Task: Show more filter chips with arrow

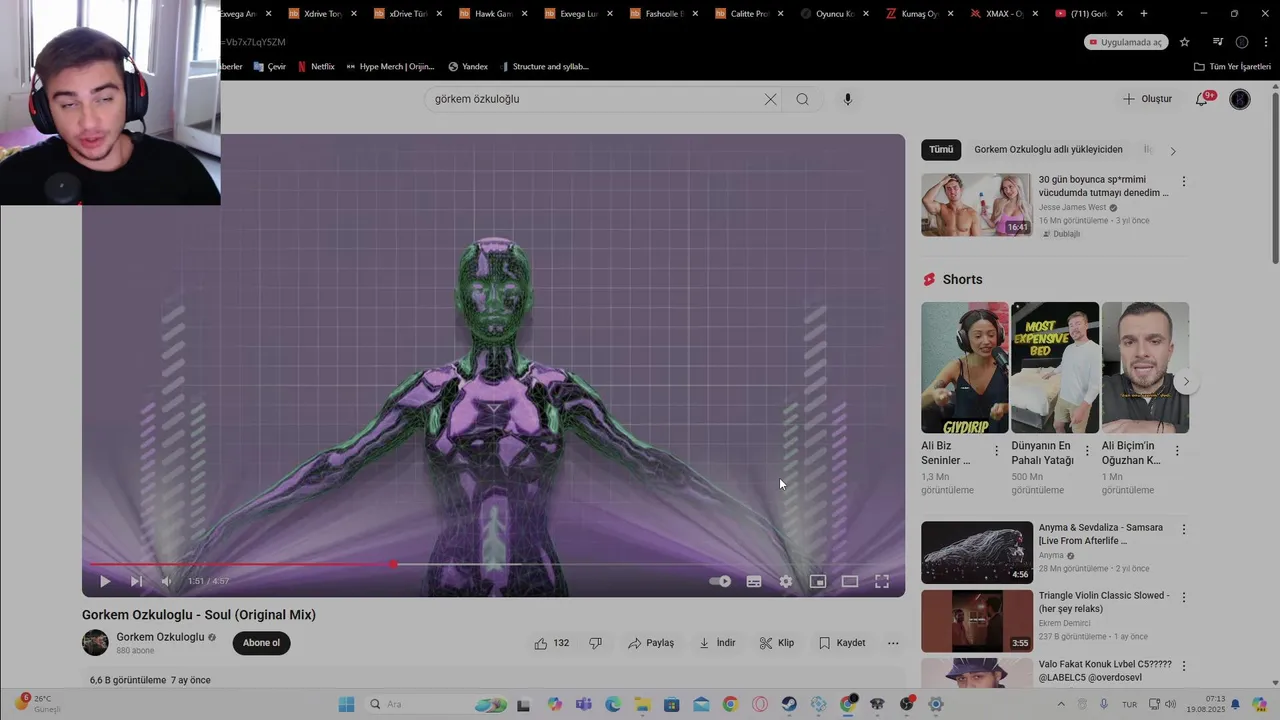Action: (x=1173, y=151)
